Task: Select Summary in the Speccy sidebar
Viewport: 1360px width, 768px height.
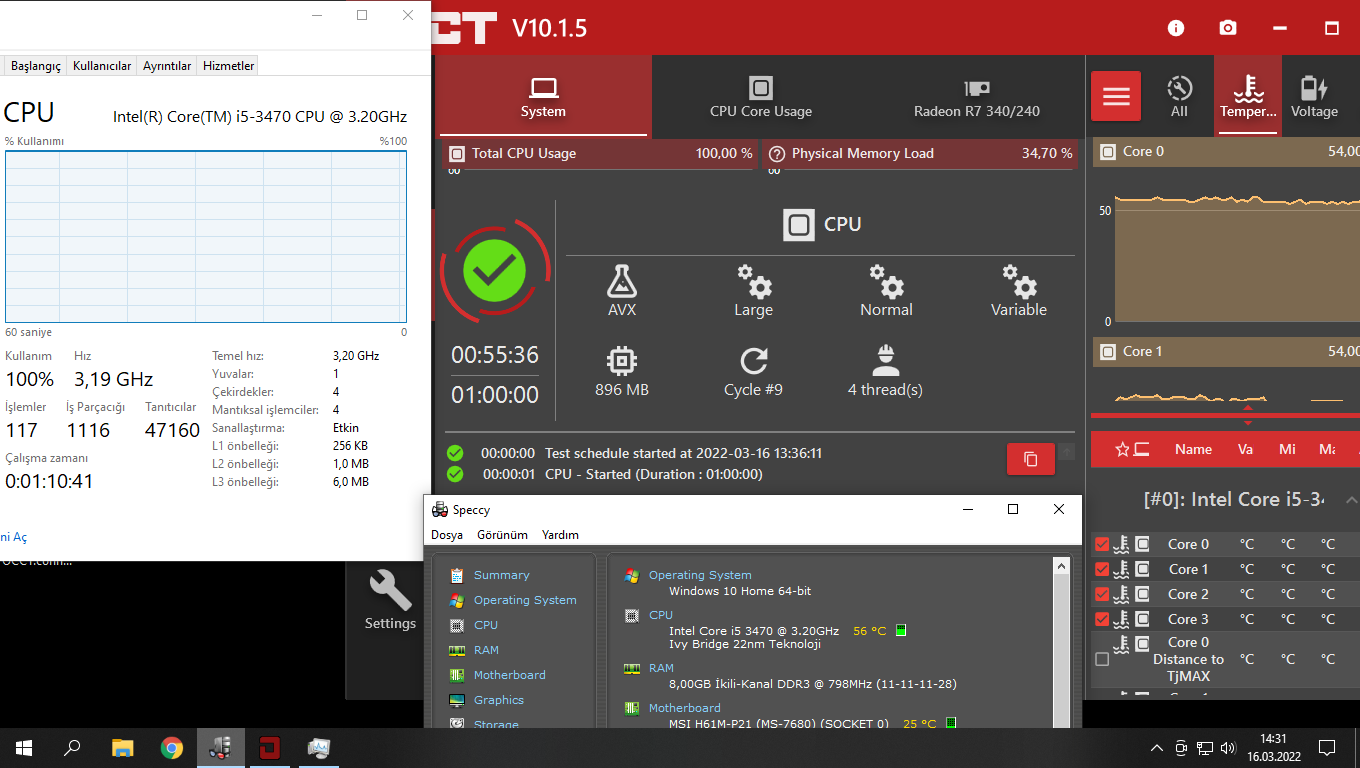Action: click(x=502, y=575)
